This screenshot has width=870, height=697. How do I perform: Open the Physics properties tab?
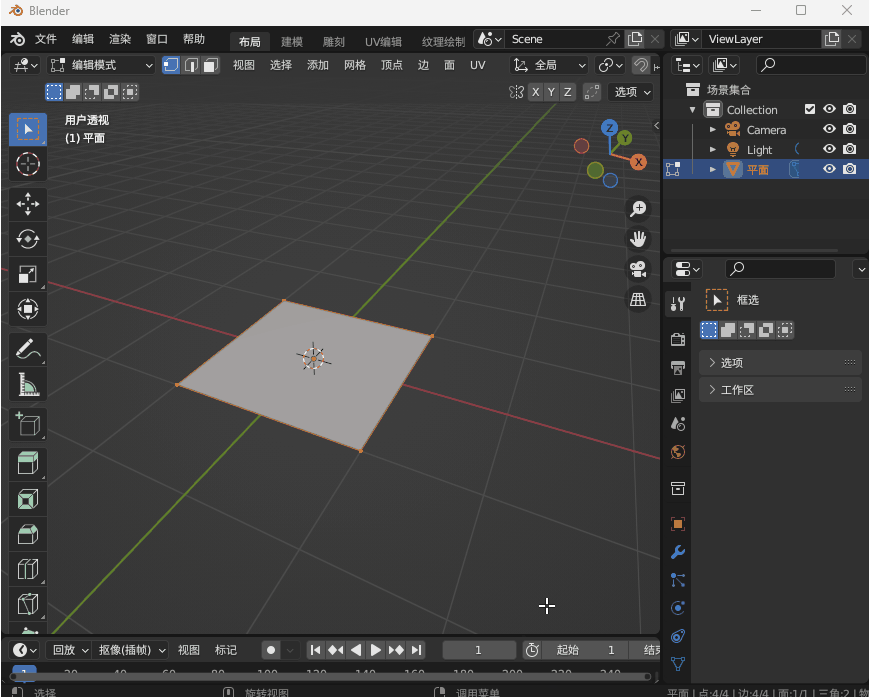pyautogui.click(x=678, y=608)
